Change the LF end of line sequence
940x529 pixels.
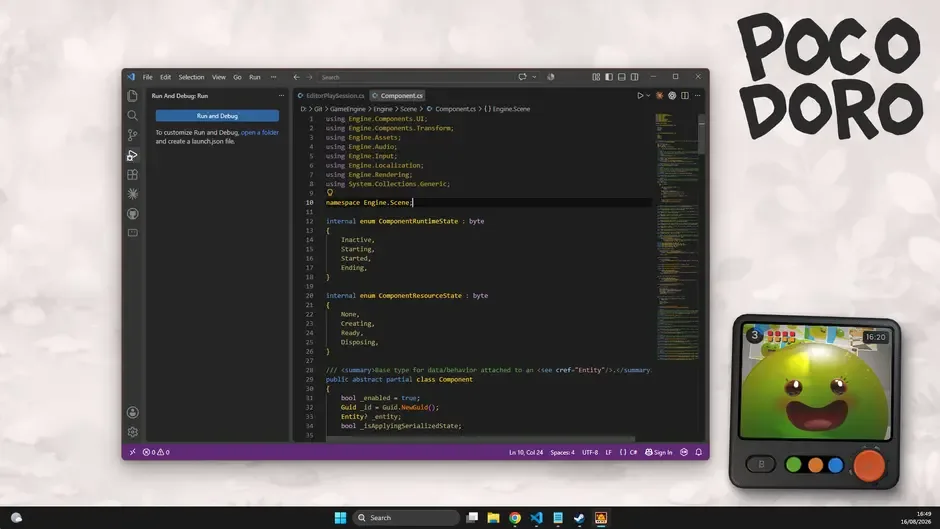608,452
